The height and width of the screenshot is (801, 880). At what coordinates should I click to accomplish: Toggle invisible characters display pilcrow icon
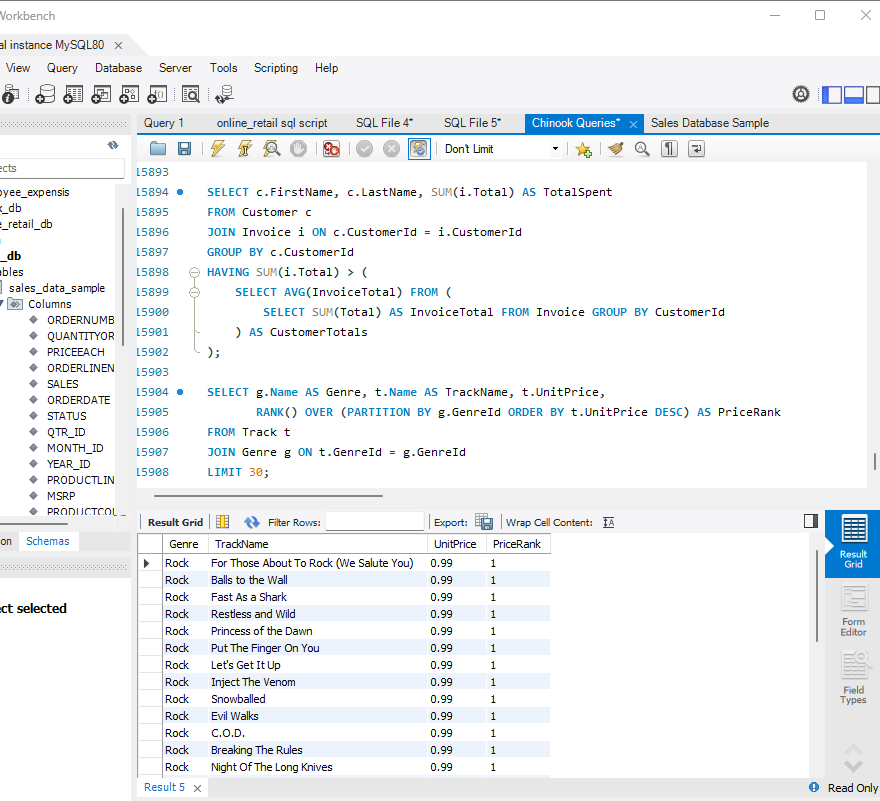pyautogui.click(x=670, y=149)
